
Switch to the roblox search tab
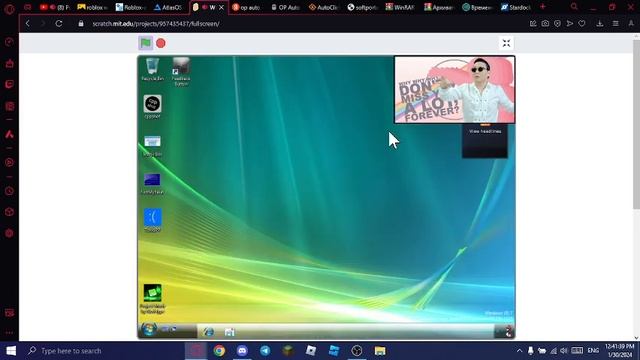click(93, 7)
